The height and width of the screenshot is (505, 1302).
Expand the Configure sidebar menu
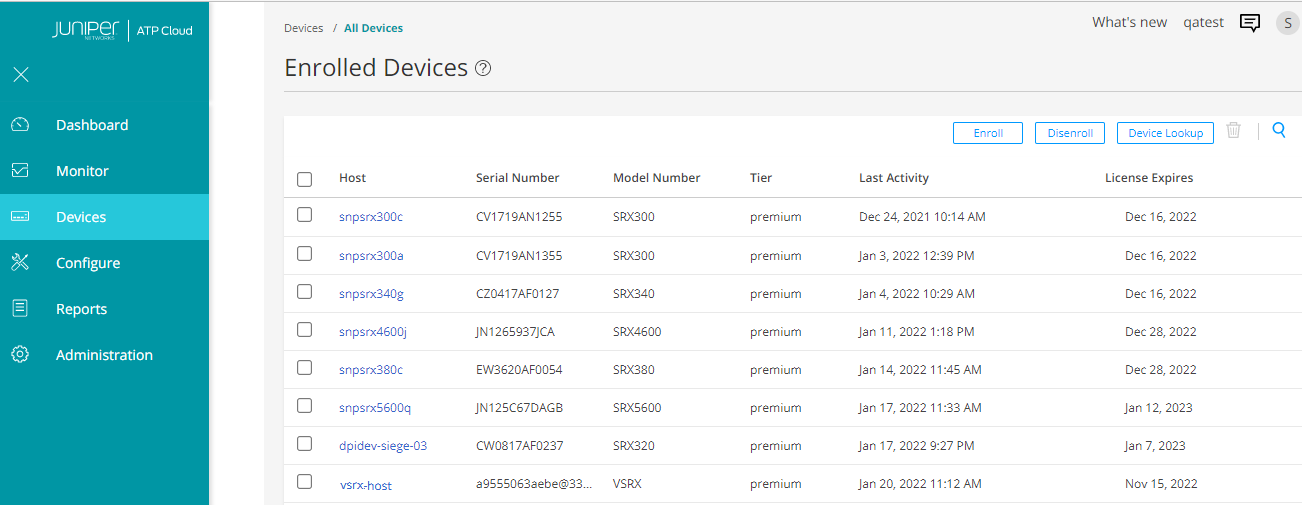pos(88,263)
